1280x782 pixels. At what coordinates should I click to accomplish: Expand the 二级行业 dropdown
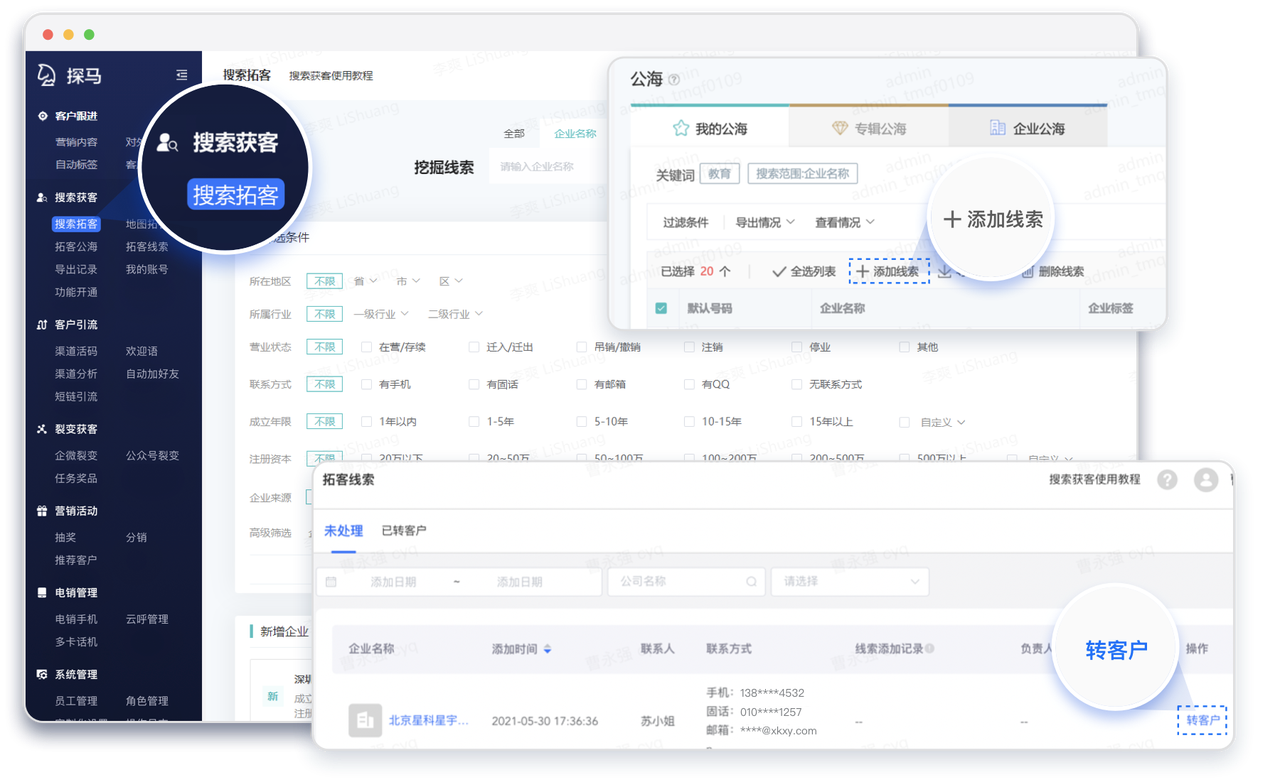(x=456, y=314)
